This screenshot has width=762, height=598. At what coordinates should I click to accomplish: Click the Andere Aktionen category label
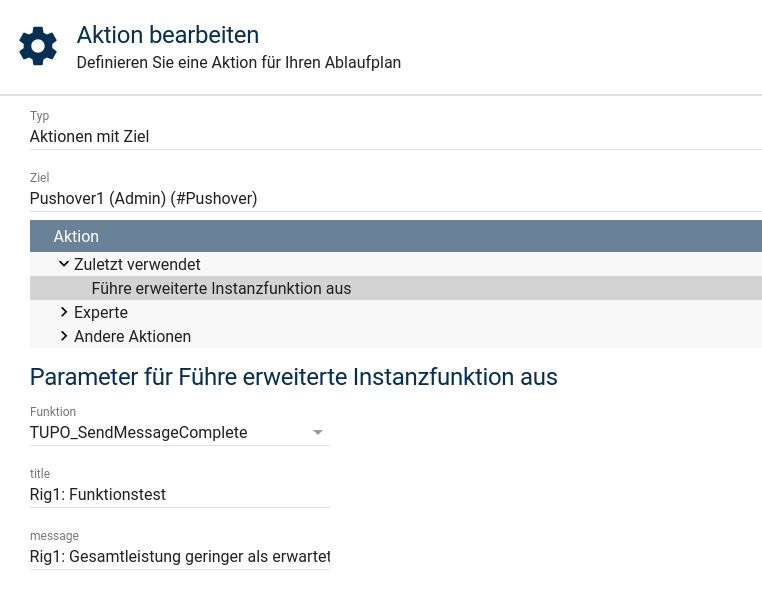tap(132, 336)
